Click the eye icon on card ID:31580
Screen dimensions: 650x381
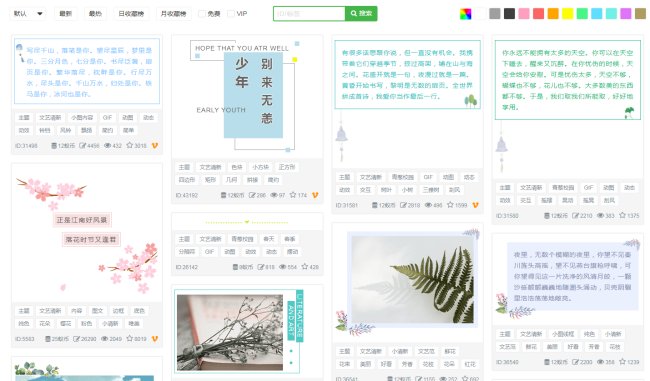coord(600,215)
